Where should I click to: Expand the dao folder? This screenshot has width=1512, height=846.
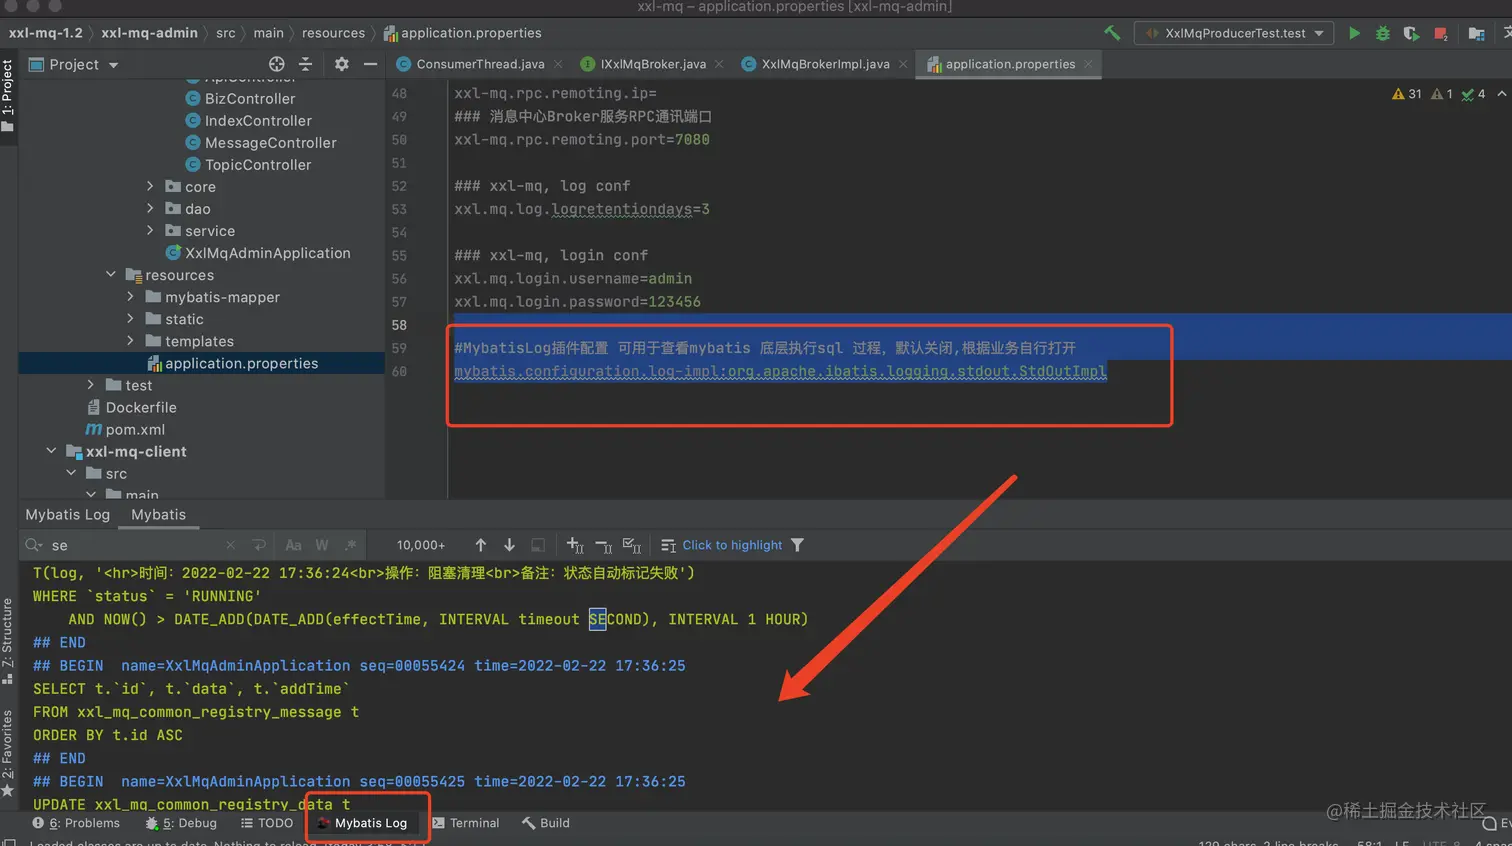[150, 208]
